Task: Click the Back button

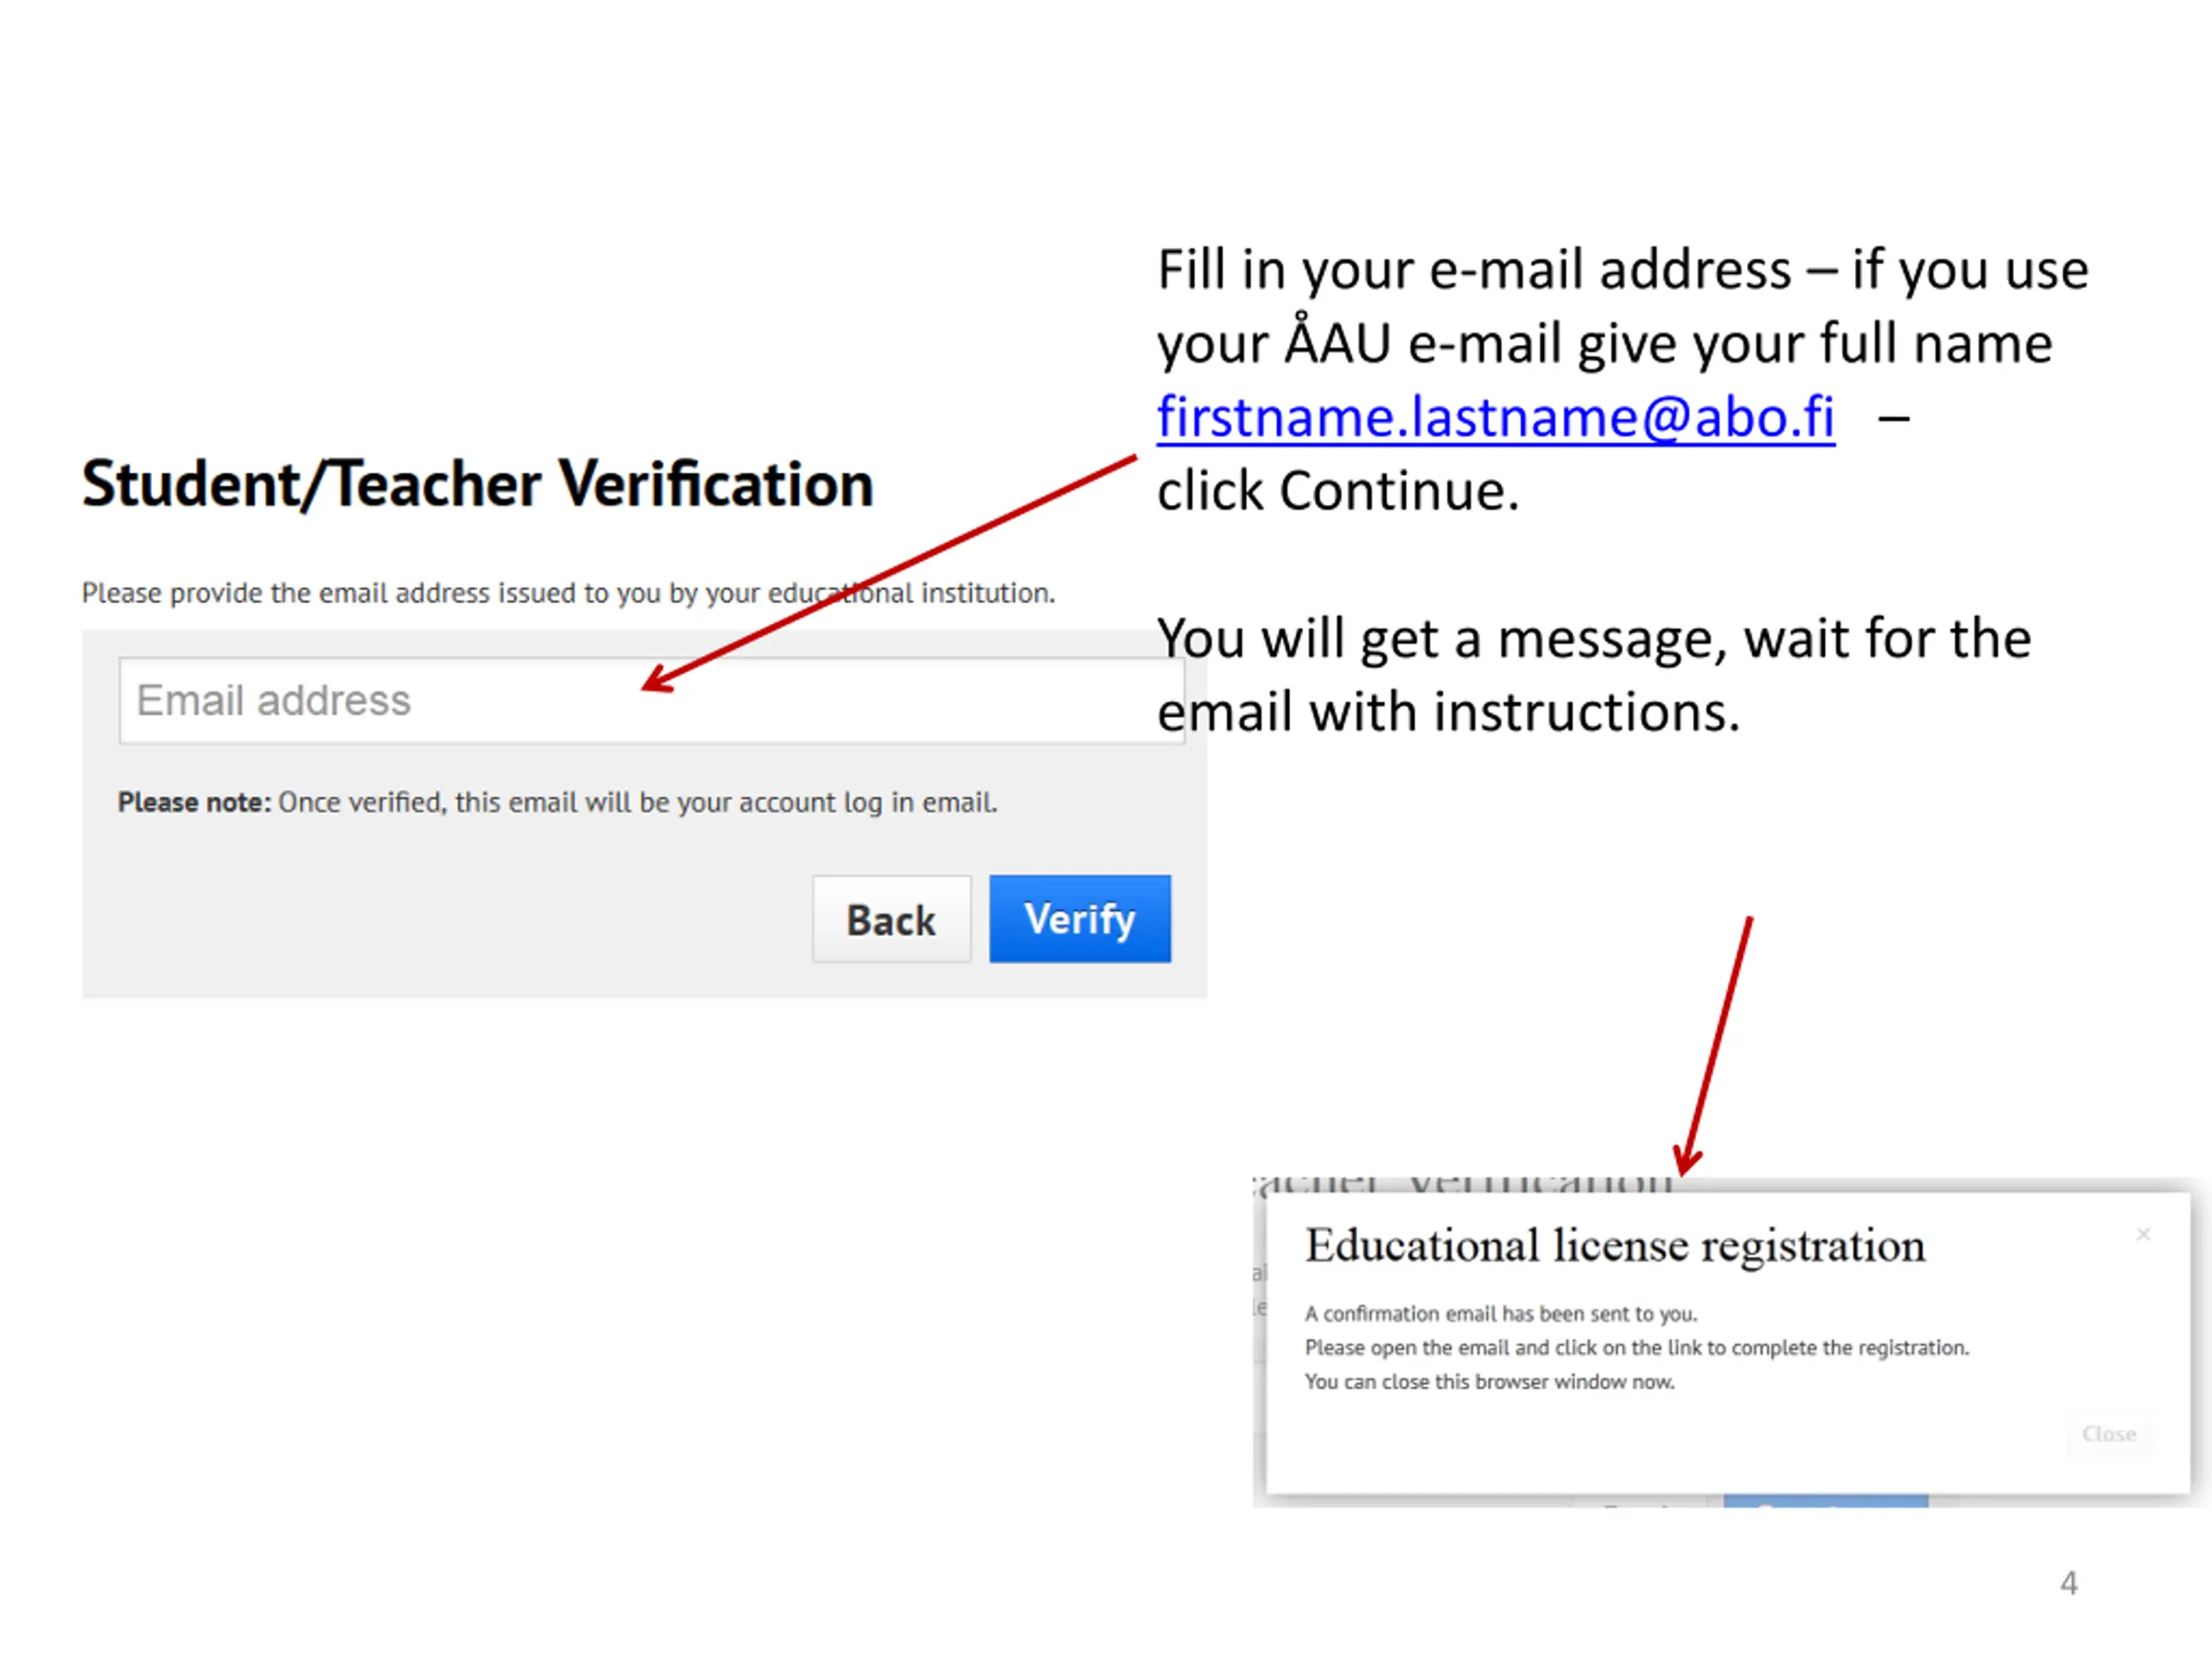Action: (x=891, y=919)
